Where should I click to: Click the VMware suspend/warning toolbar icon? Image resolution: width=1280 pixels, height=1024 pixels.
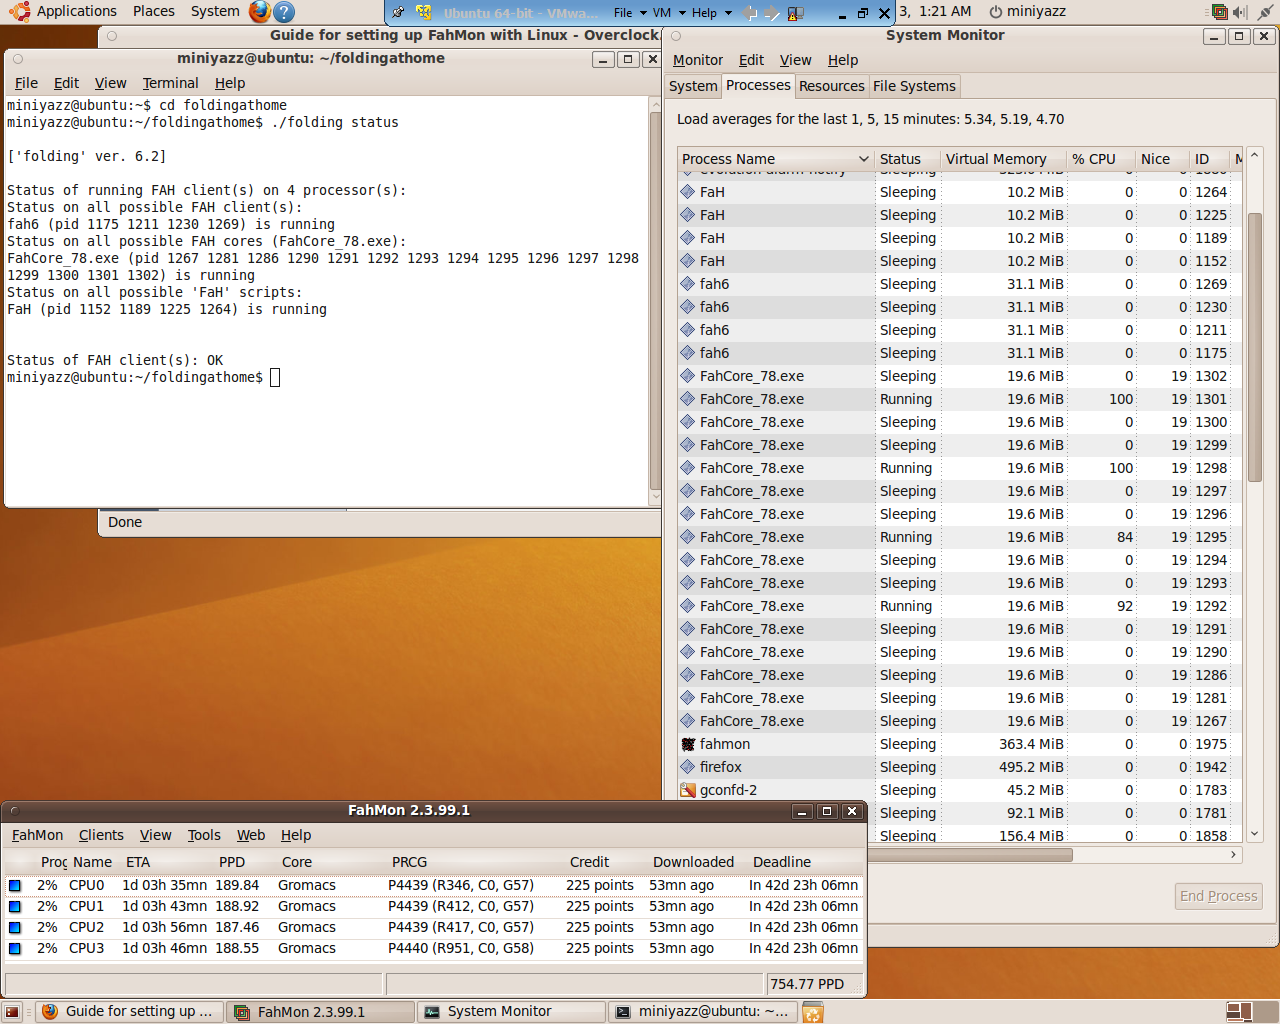coord(796,13)
